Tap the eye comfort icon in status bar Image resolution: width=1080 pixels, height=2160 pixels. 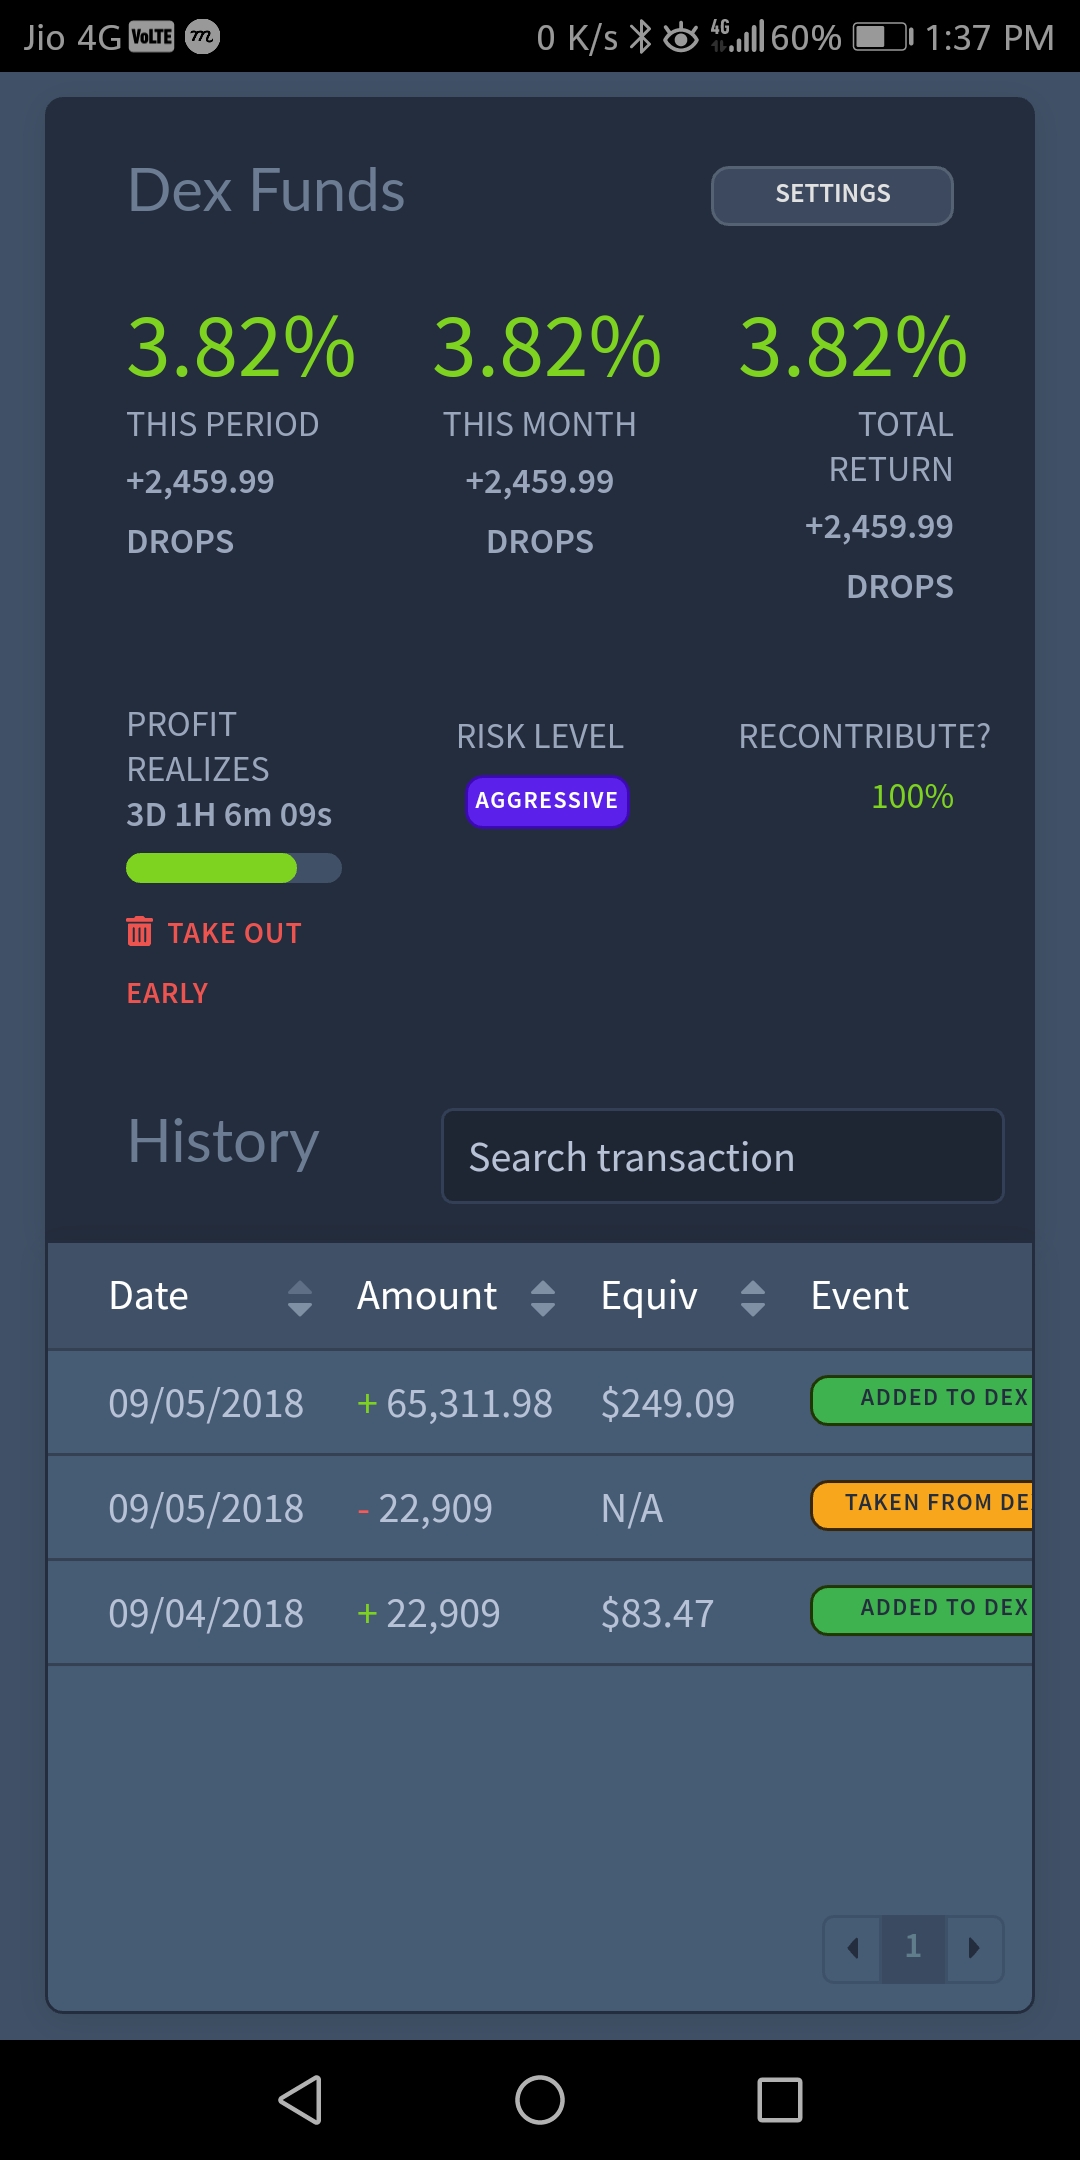682,38
